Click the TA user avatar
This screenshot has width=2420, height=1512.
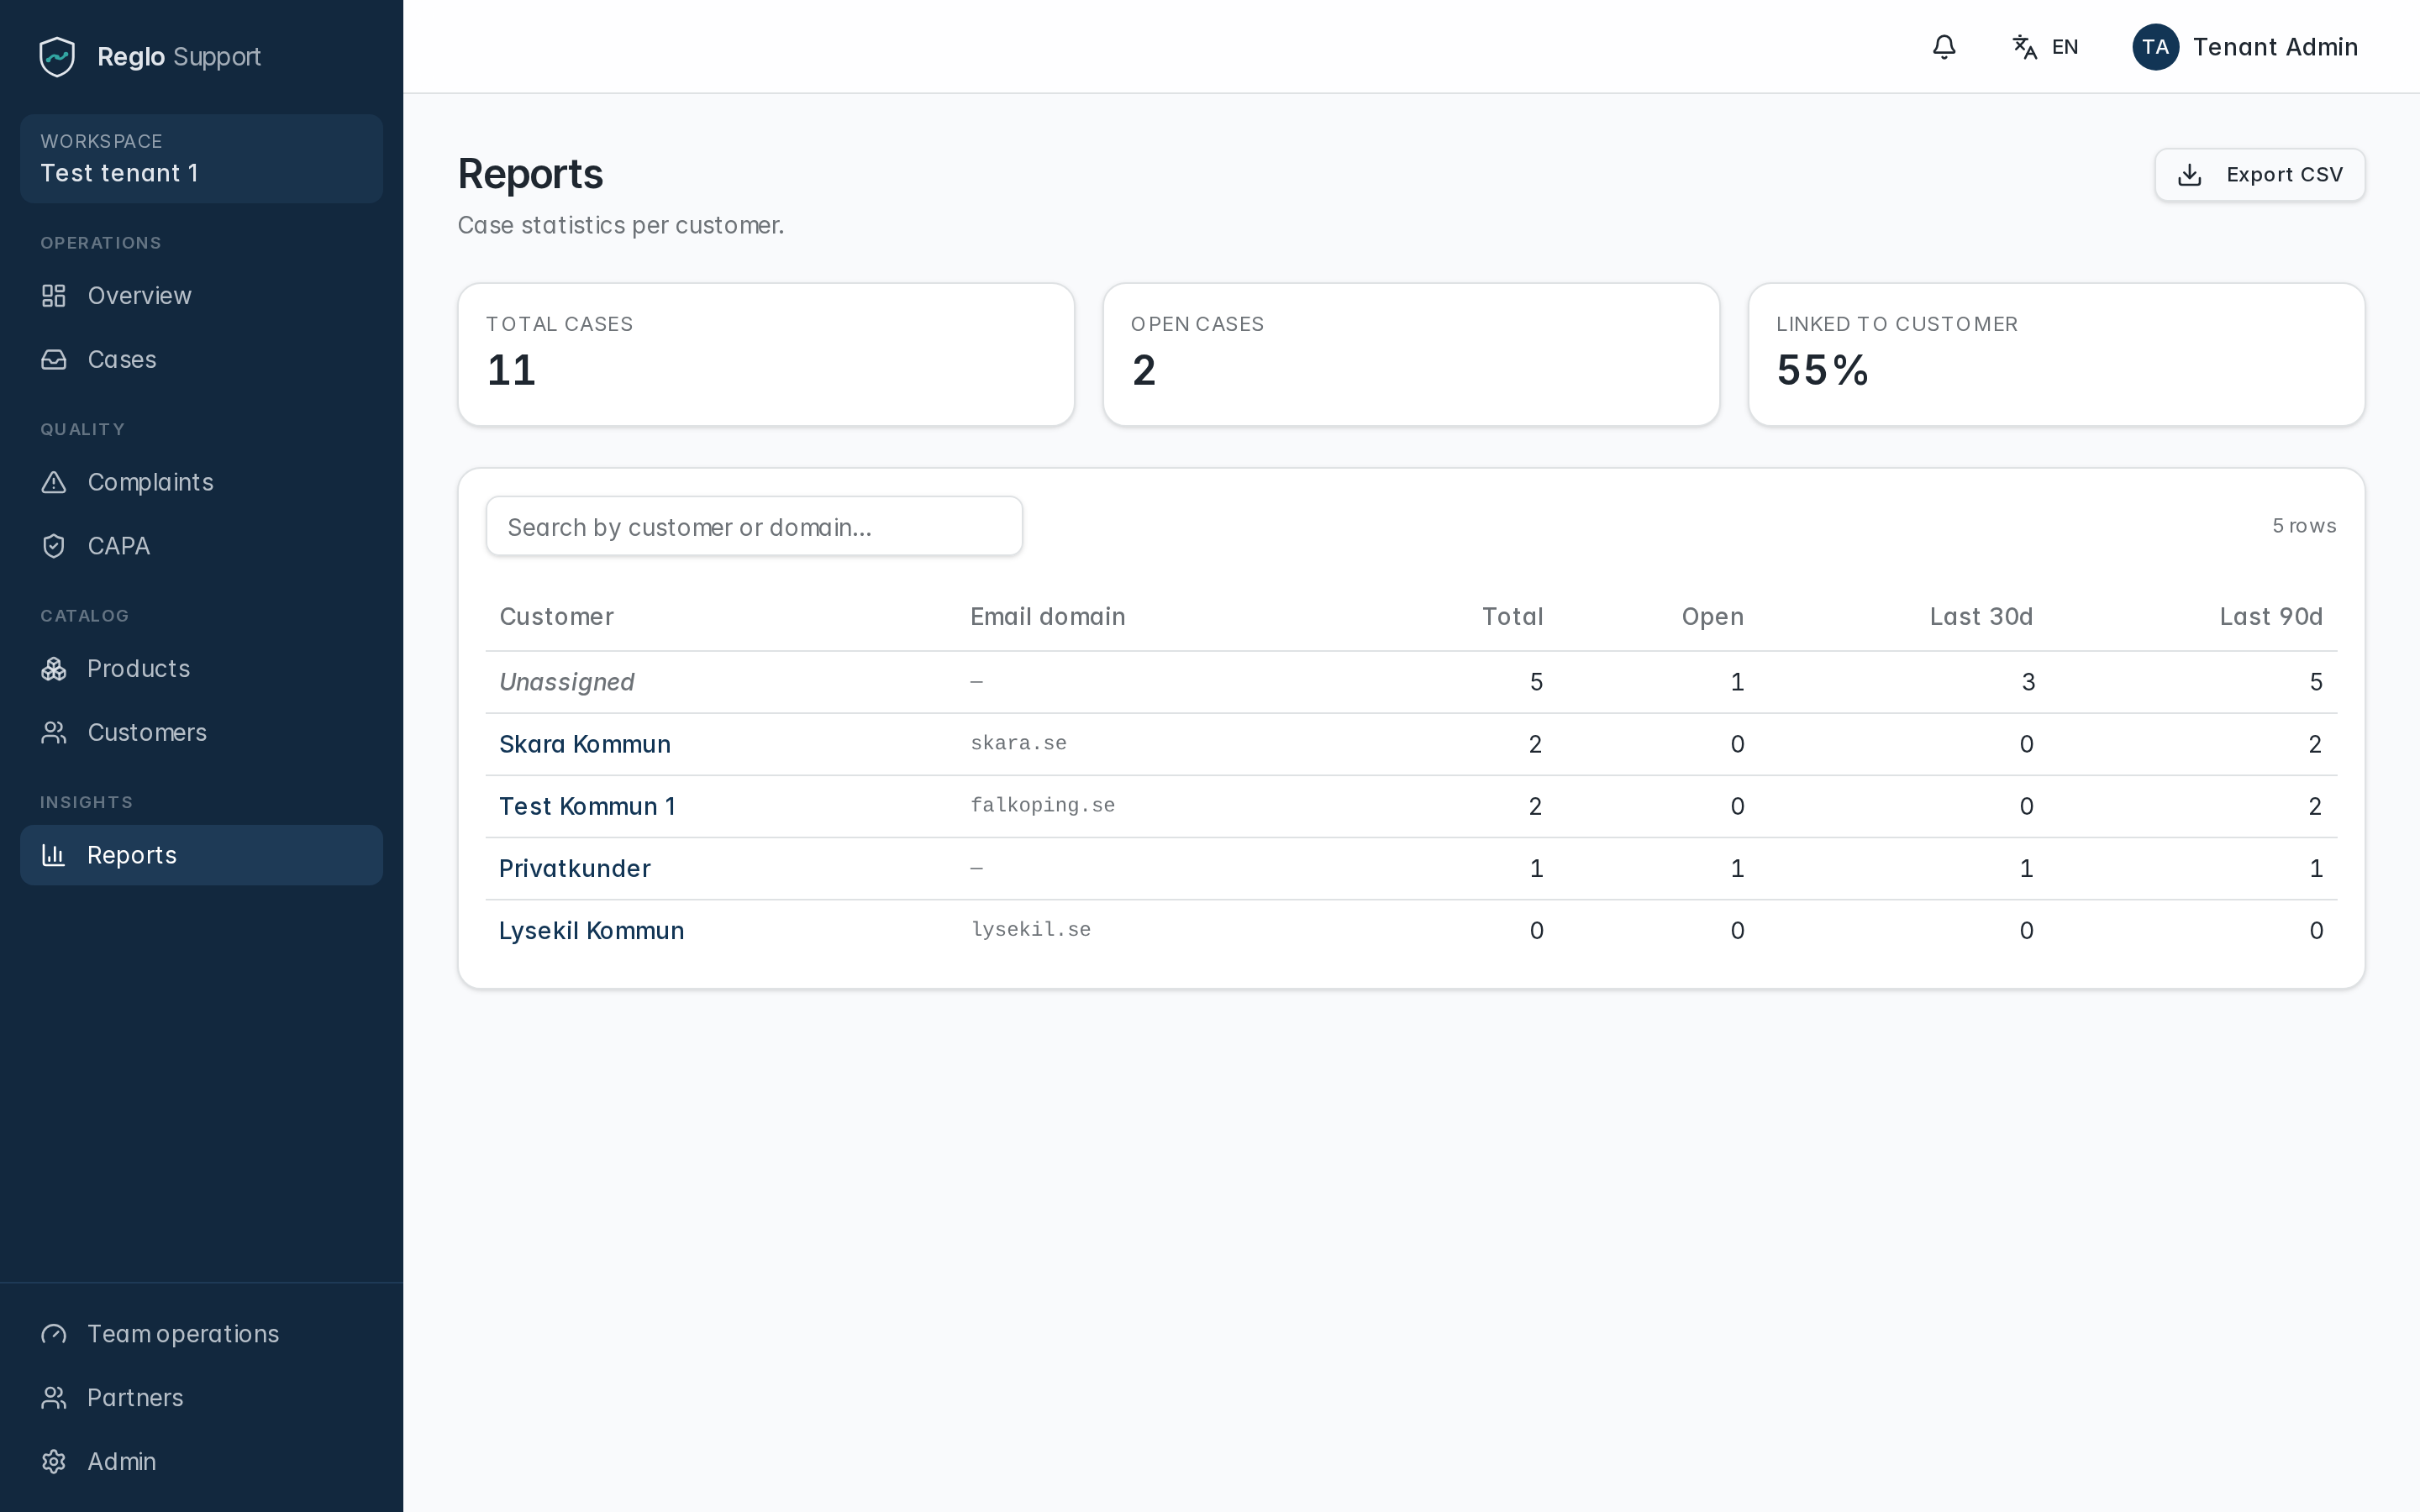point(2155,47)
